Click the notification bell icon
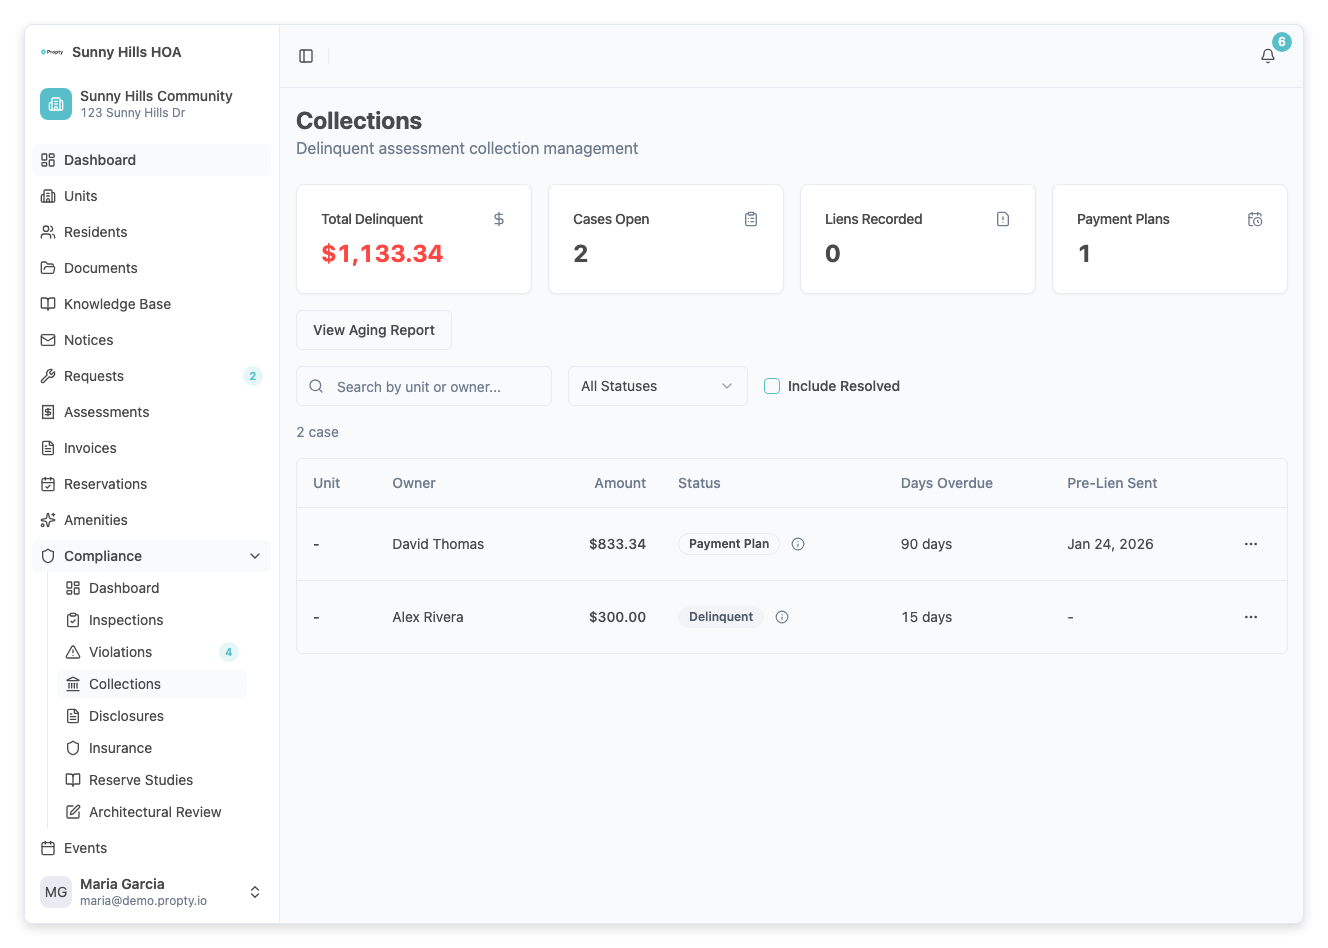1328x948 pixels. (1267, 56)
